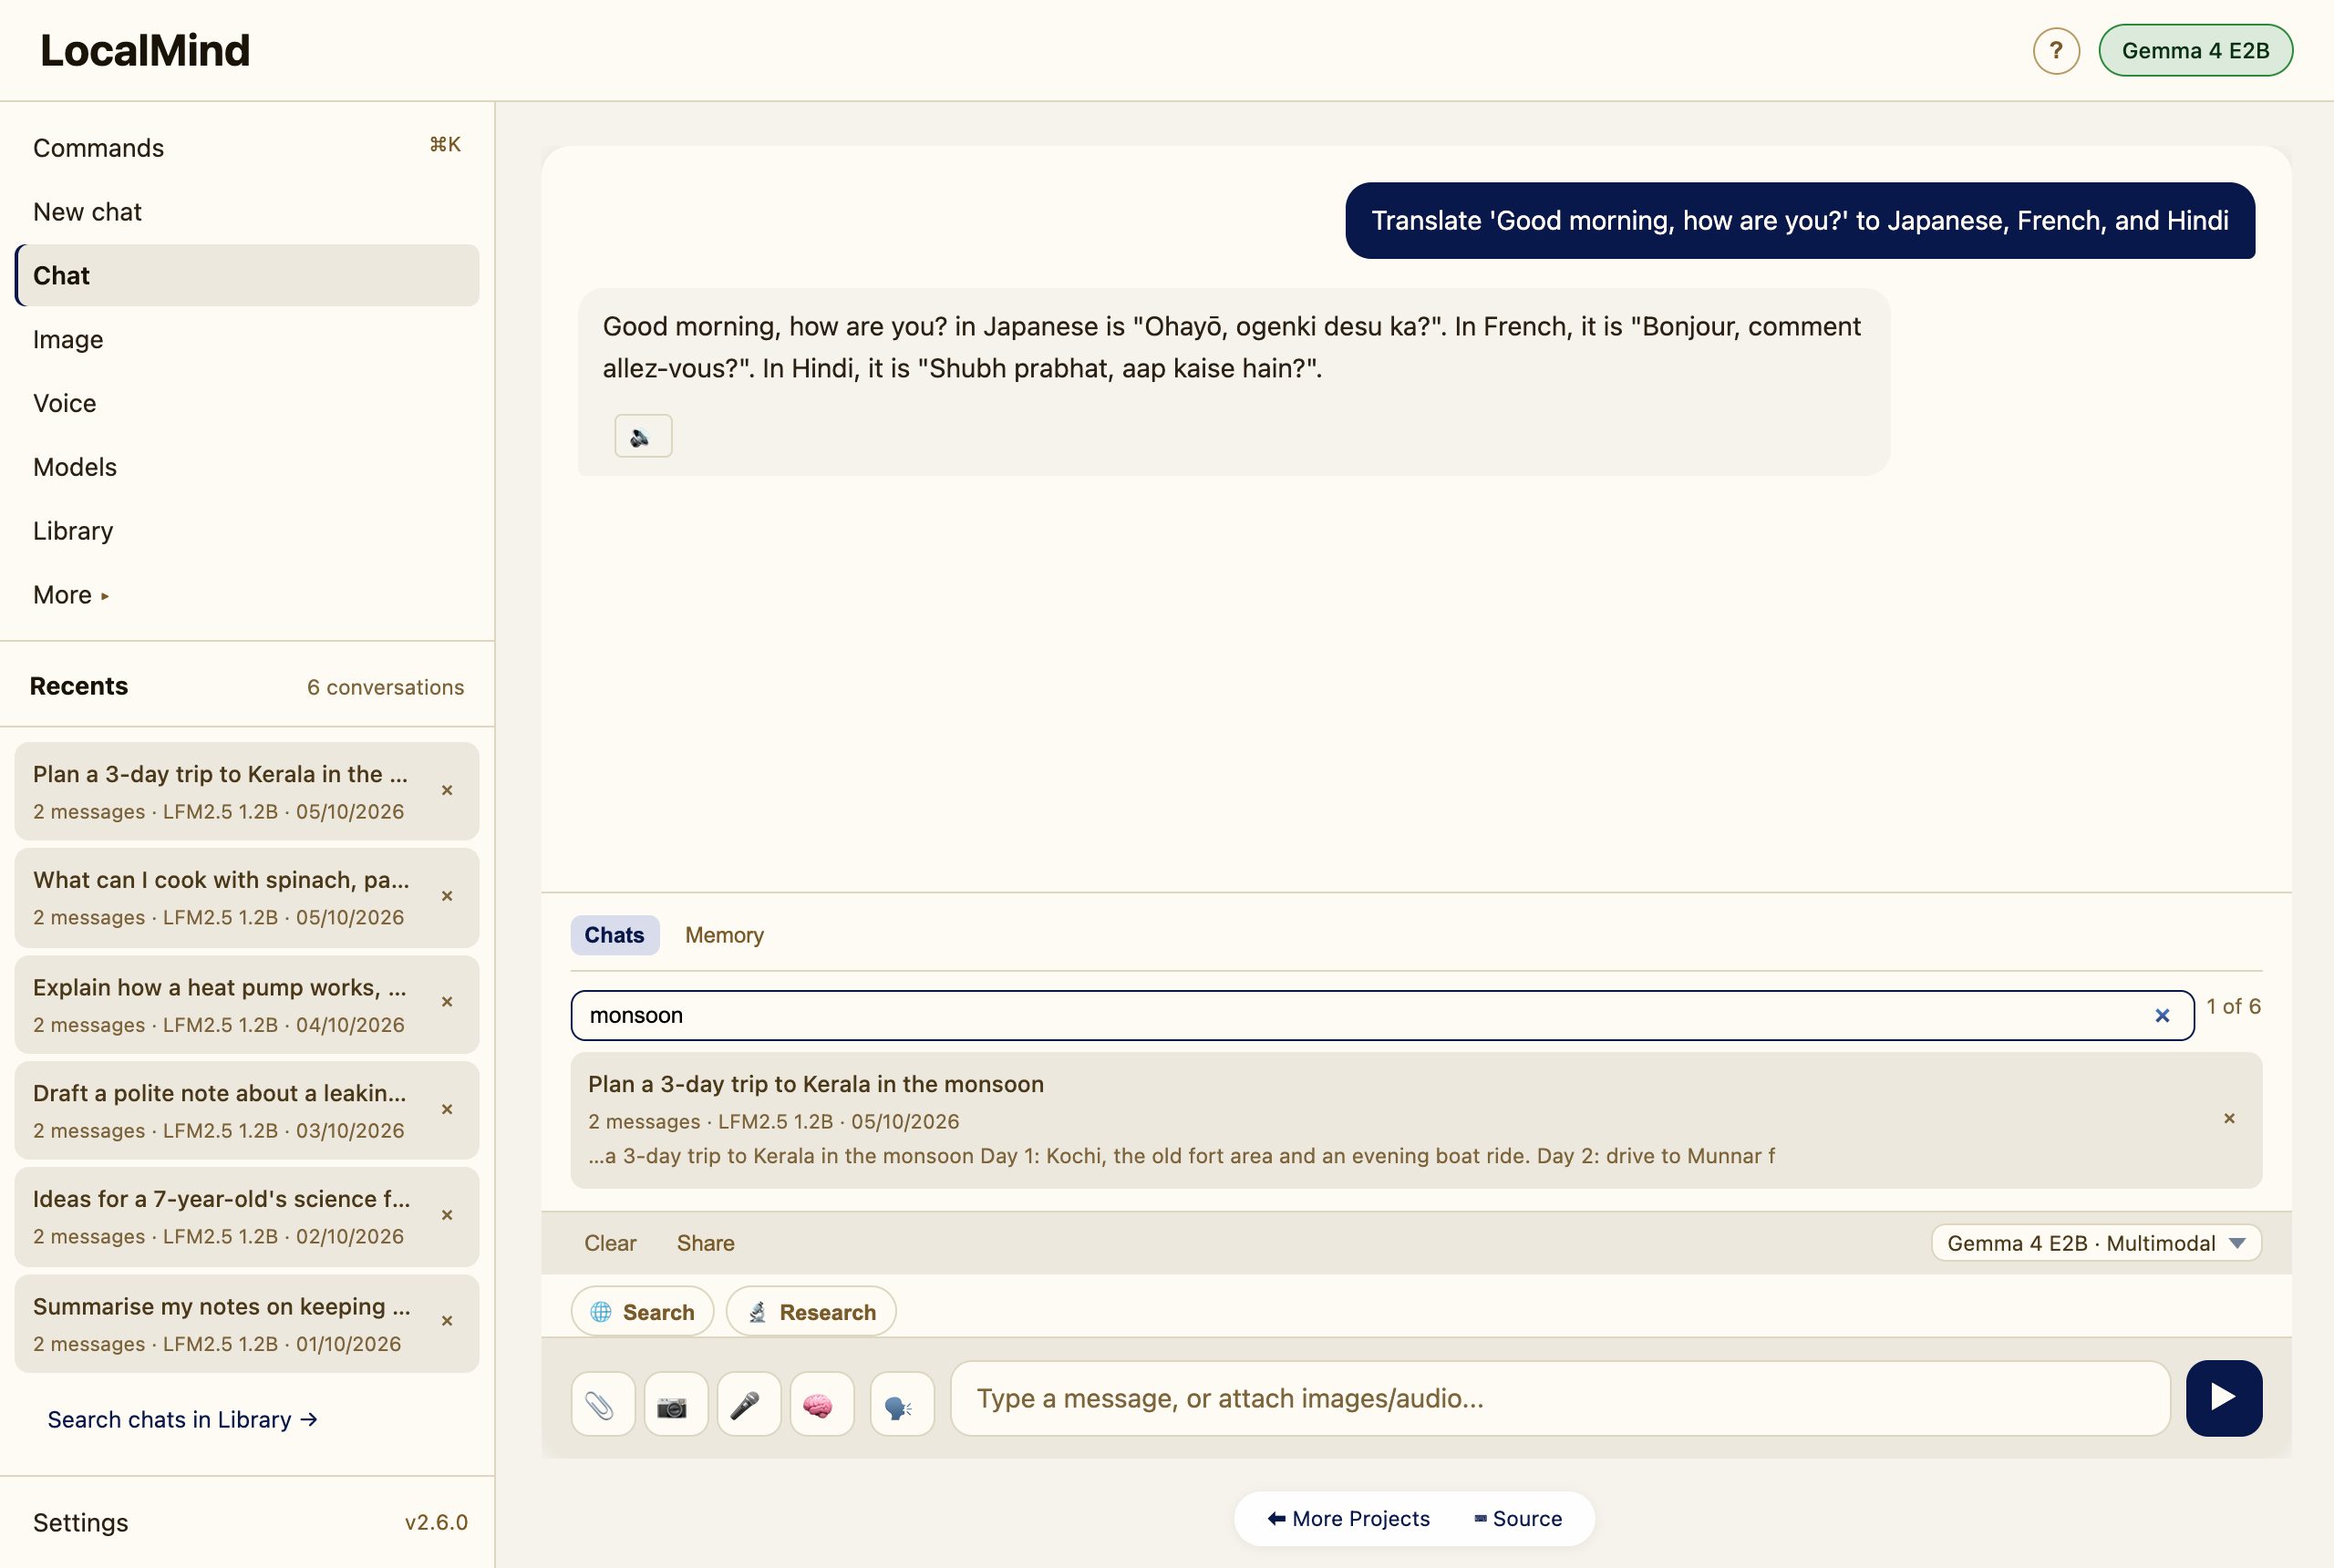Open the Commands palette entry
Screen dimensions: 2334x1568
pos(247,147)
